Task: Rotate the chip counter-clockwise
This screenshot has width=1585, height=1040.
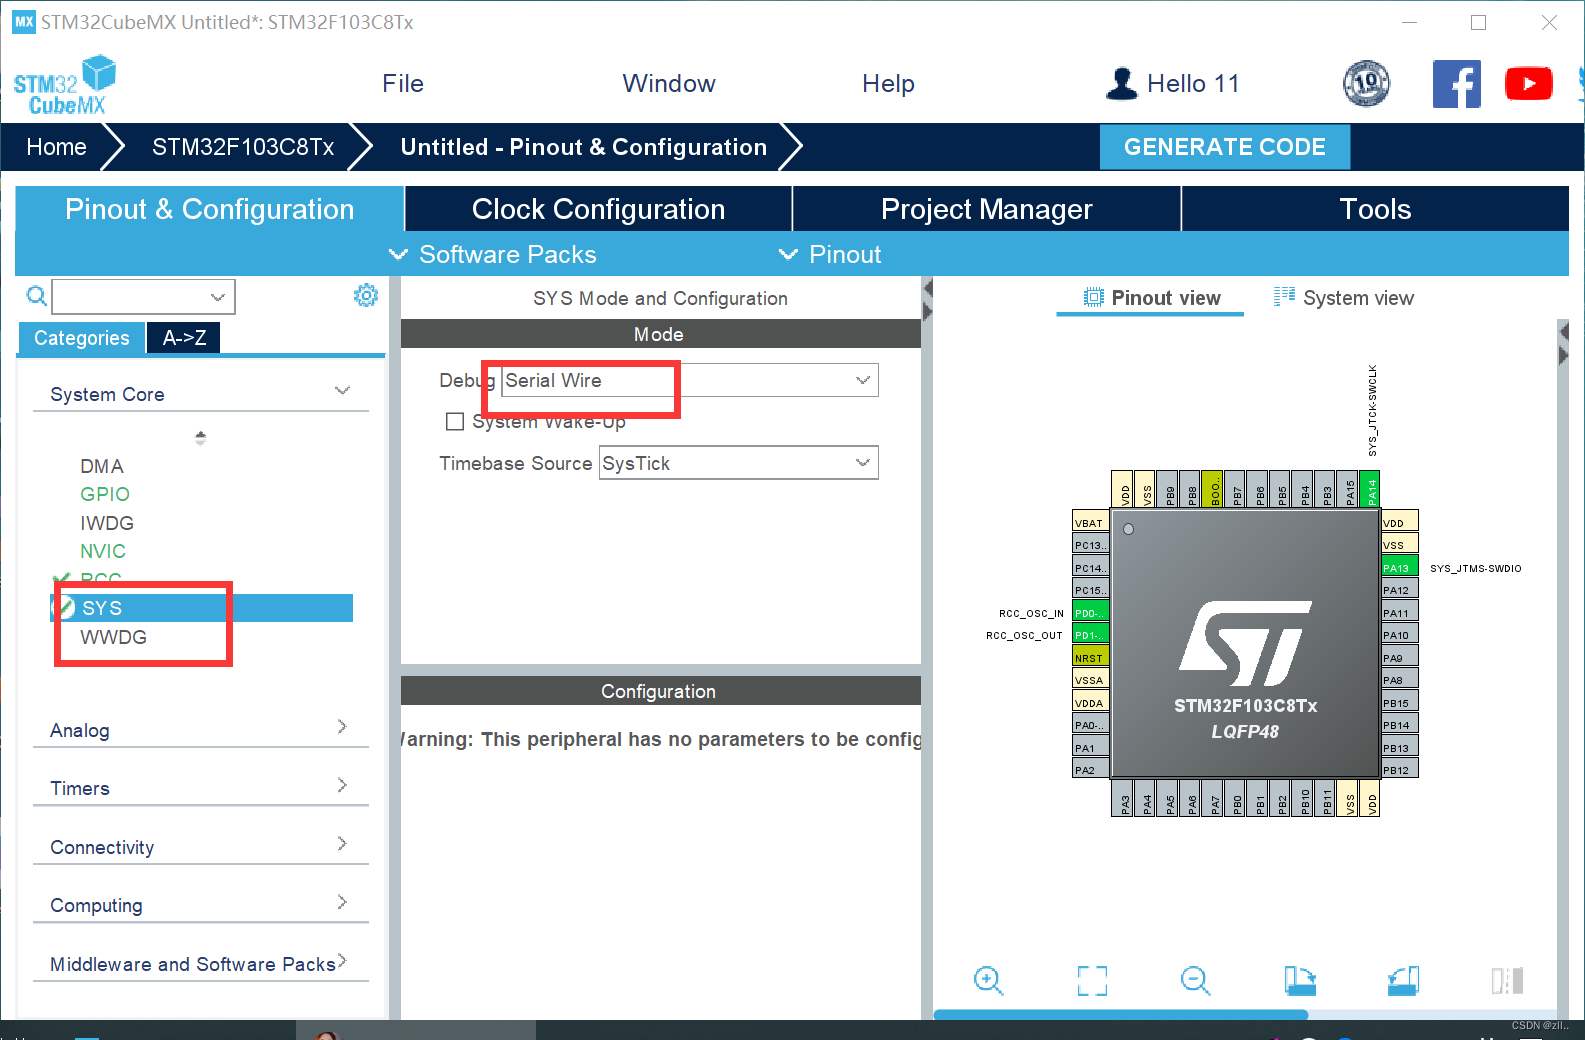Action: click(x=1403, y=980)
